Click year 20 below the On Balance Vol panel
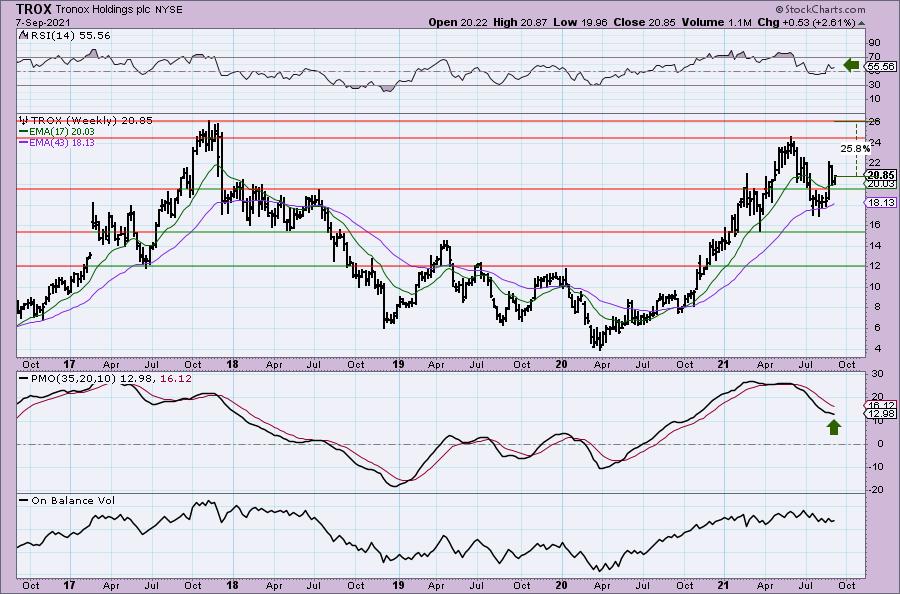900x594 pixels. point(561,585)
